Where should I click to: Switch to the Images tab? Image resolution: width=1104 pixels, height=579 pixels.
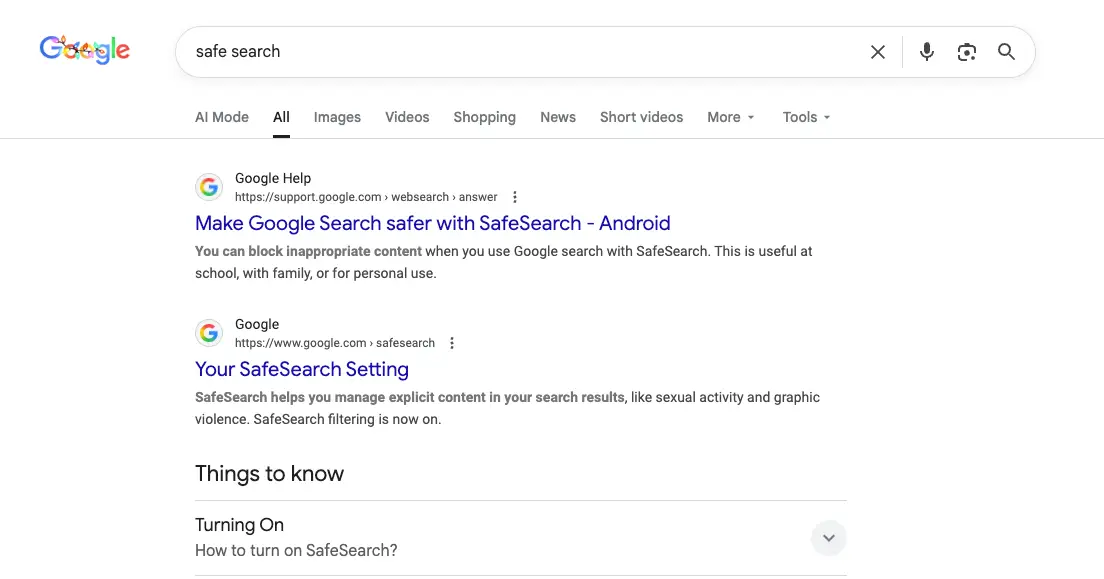[337, 117]
